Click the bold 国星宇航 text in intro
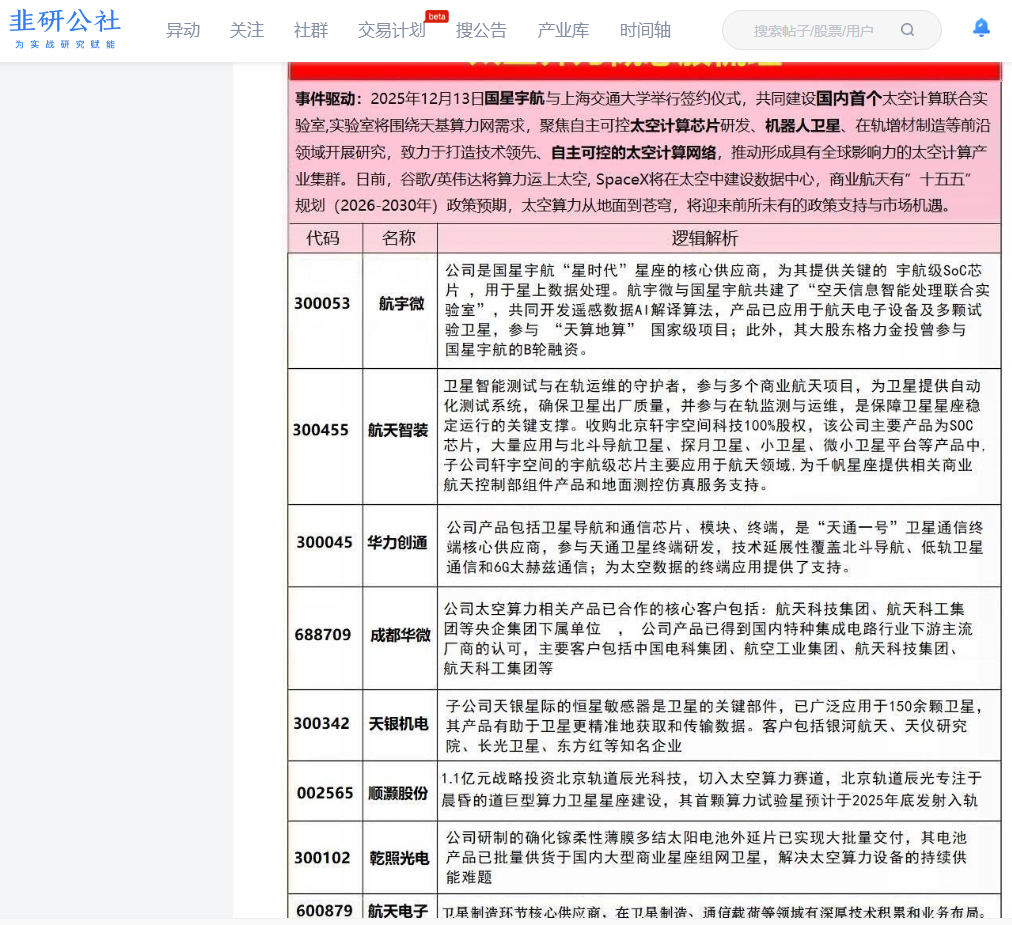Screen dimensions: 1012x925 [514, 99]
